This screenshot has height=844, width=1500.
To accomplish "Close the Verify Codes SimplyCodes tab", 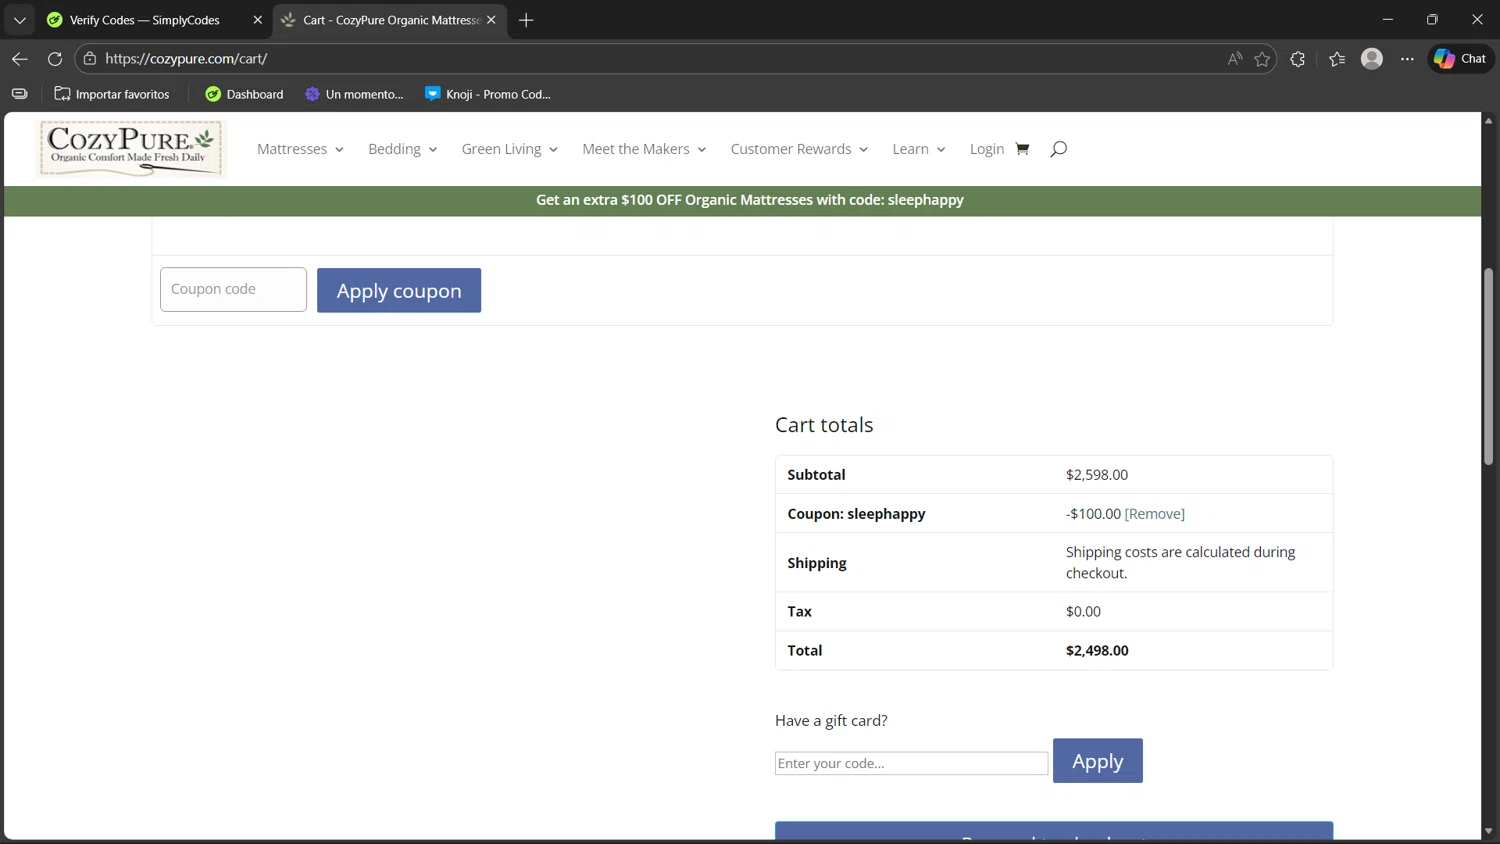I will point(257,20).
